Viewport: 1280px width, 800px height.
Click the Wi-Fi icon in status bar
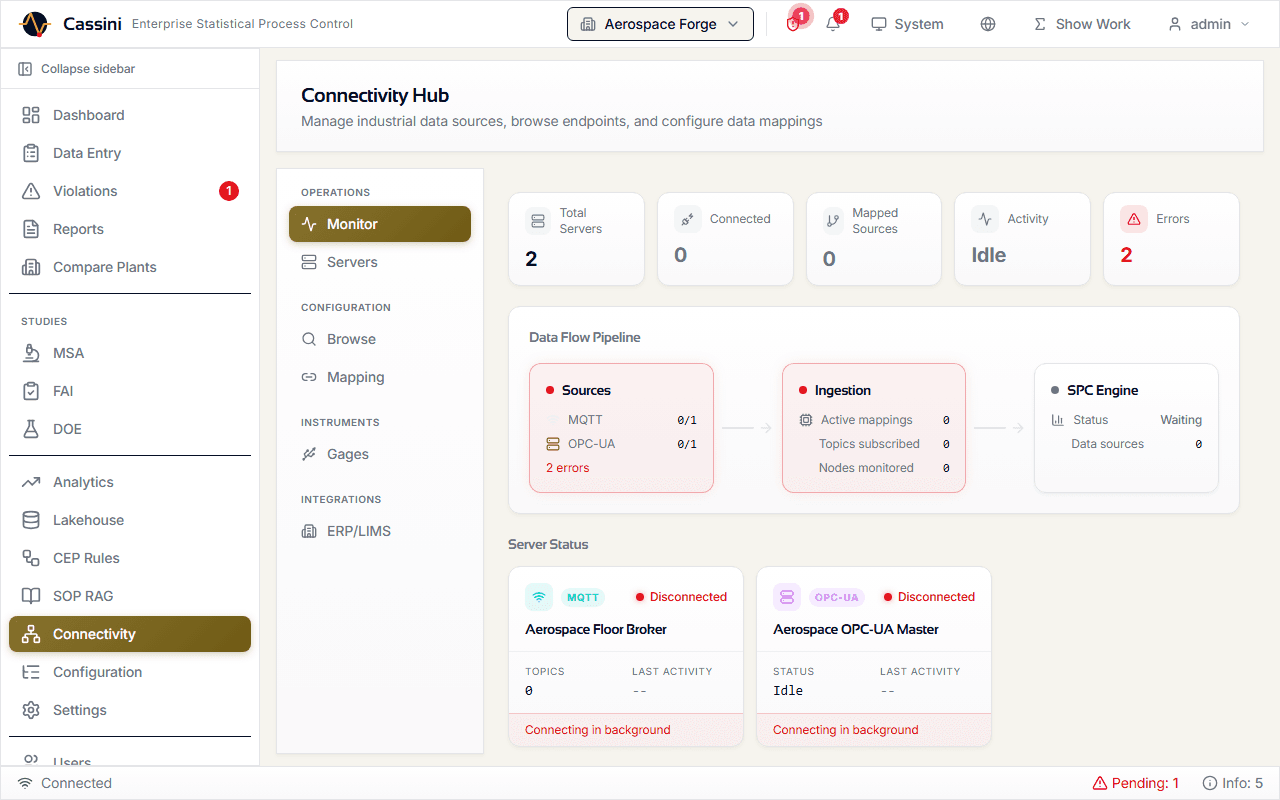[25, 783]
